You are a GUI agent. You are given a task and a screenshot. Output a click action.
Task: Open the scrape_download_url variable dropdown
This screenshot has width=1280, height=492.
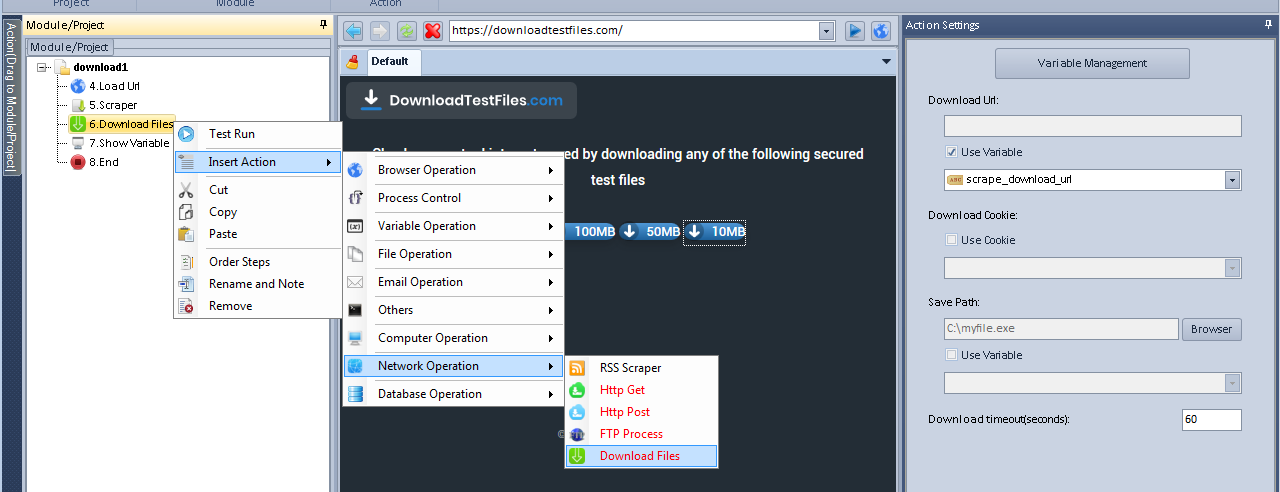[1232, 181]
